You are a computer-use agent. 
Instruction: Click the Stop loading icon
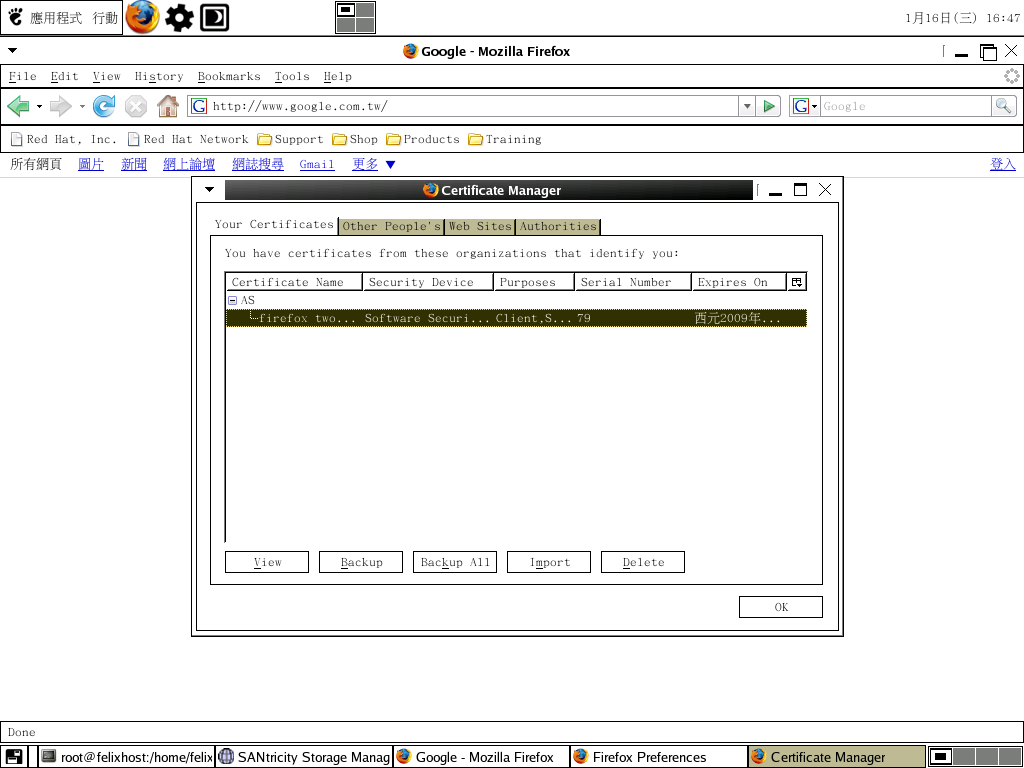coord(136,106)
